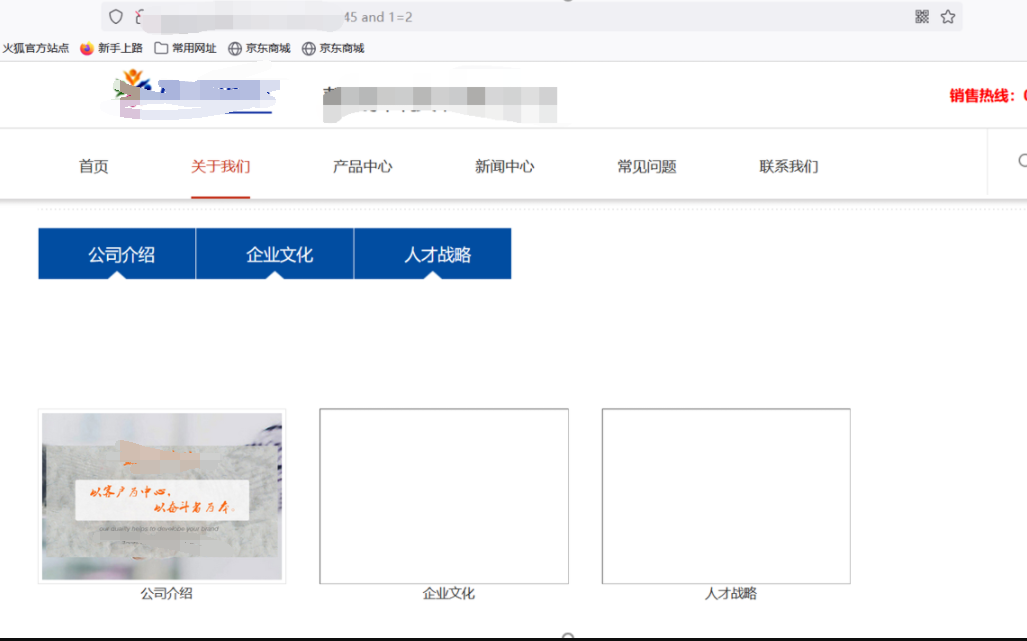This screenshot has height=641, width=1027.
Task: Open the 常用网址 bookmarks folder
Action: tap(186, 48)
